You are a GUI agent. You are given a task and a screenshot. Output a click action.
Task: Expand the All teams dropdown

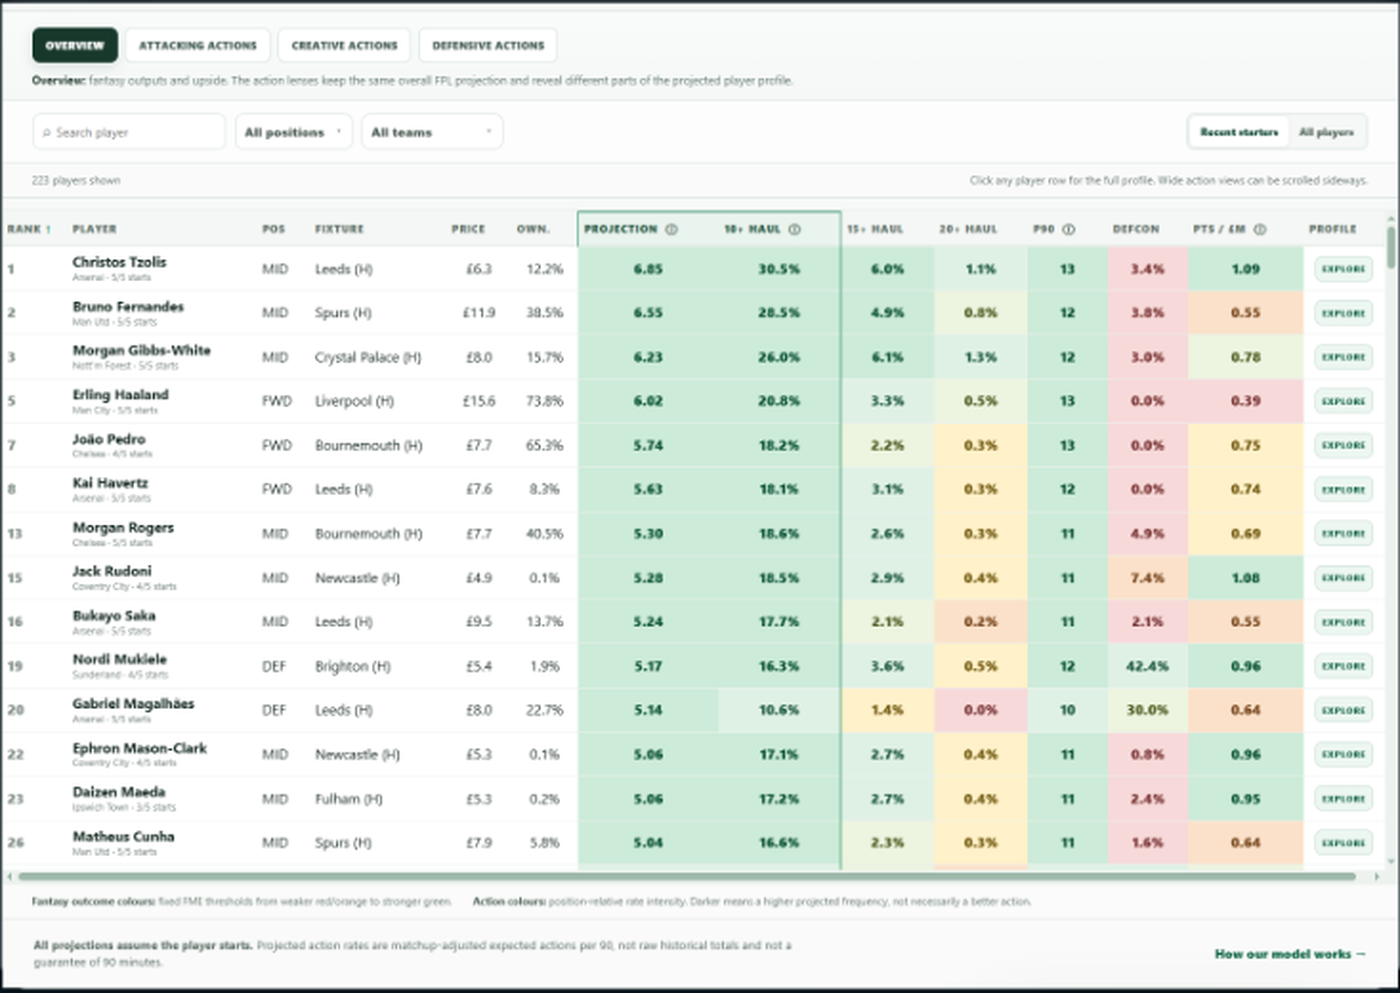[x=432, y=132]
